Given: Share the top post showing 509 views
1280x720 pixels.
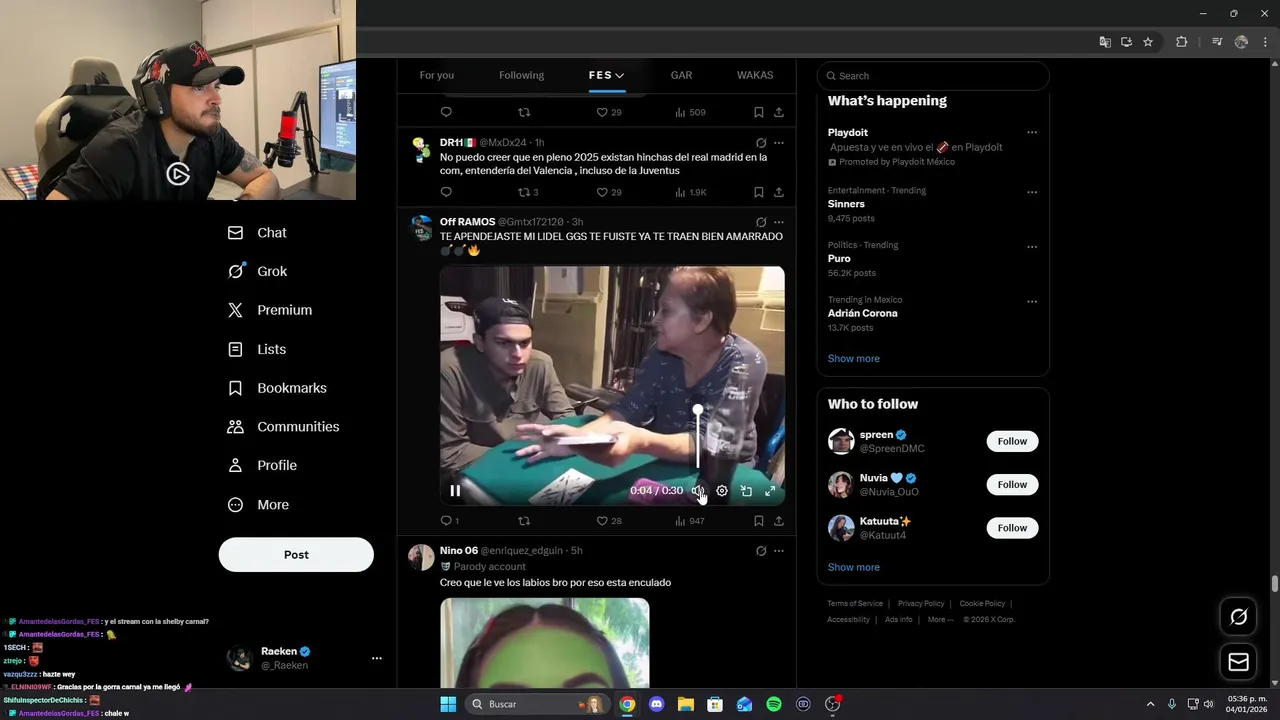Looking at the screenshot, I should (x=779, y=112).
